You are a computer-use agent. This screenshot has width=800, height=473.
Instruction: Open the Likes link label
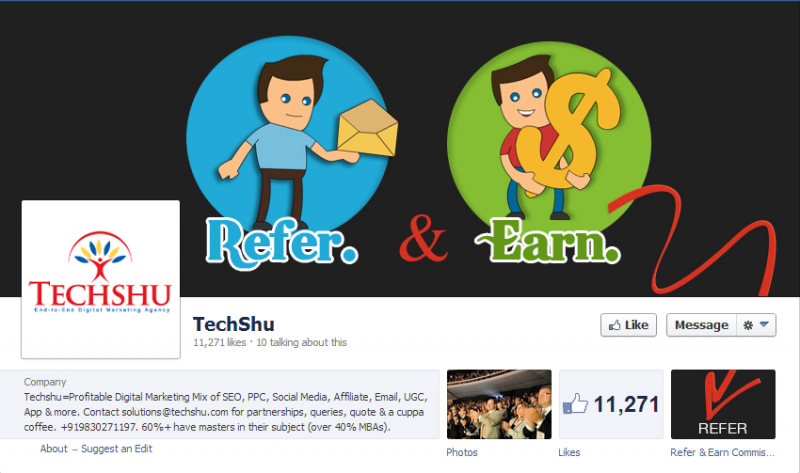point(569,453)
